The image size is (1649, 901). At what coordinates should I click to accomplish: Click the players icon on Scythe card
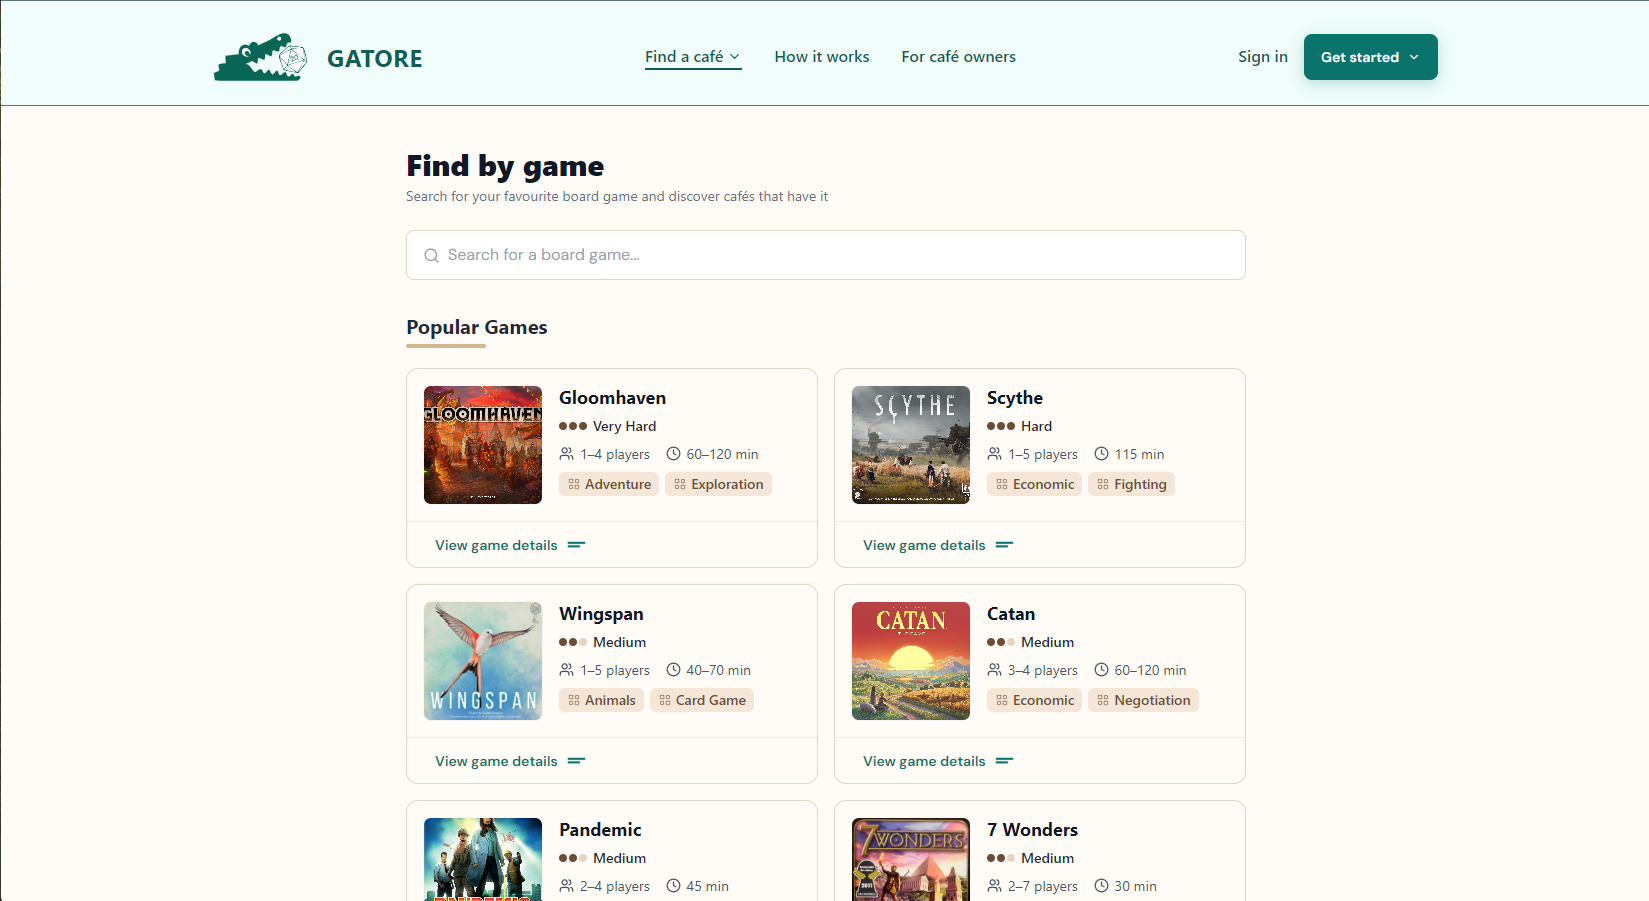click(995, 454)
